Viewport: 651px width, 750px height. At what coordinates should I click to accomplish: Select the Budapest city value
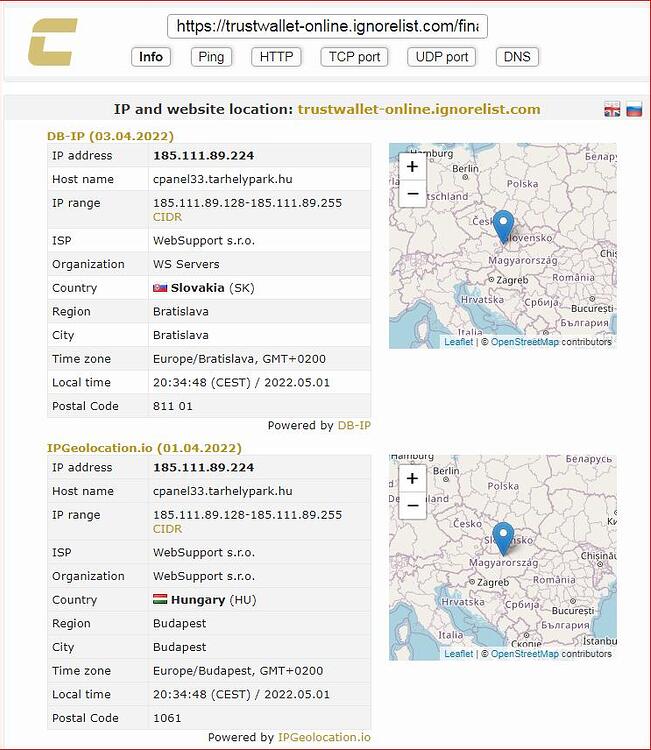point(179,647)
